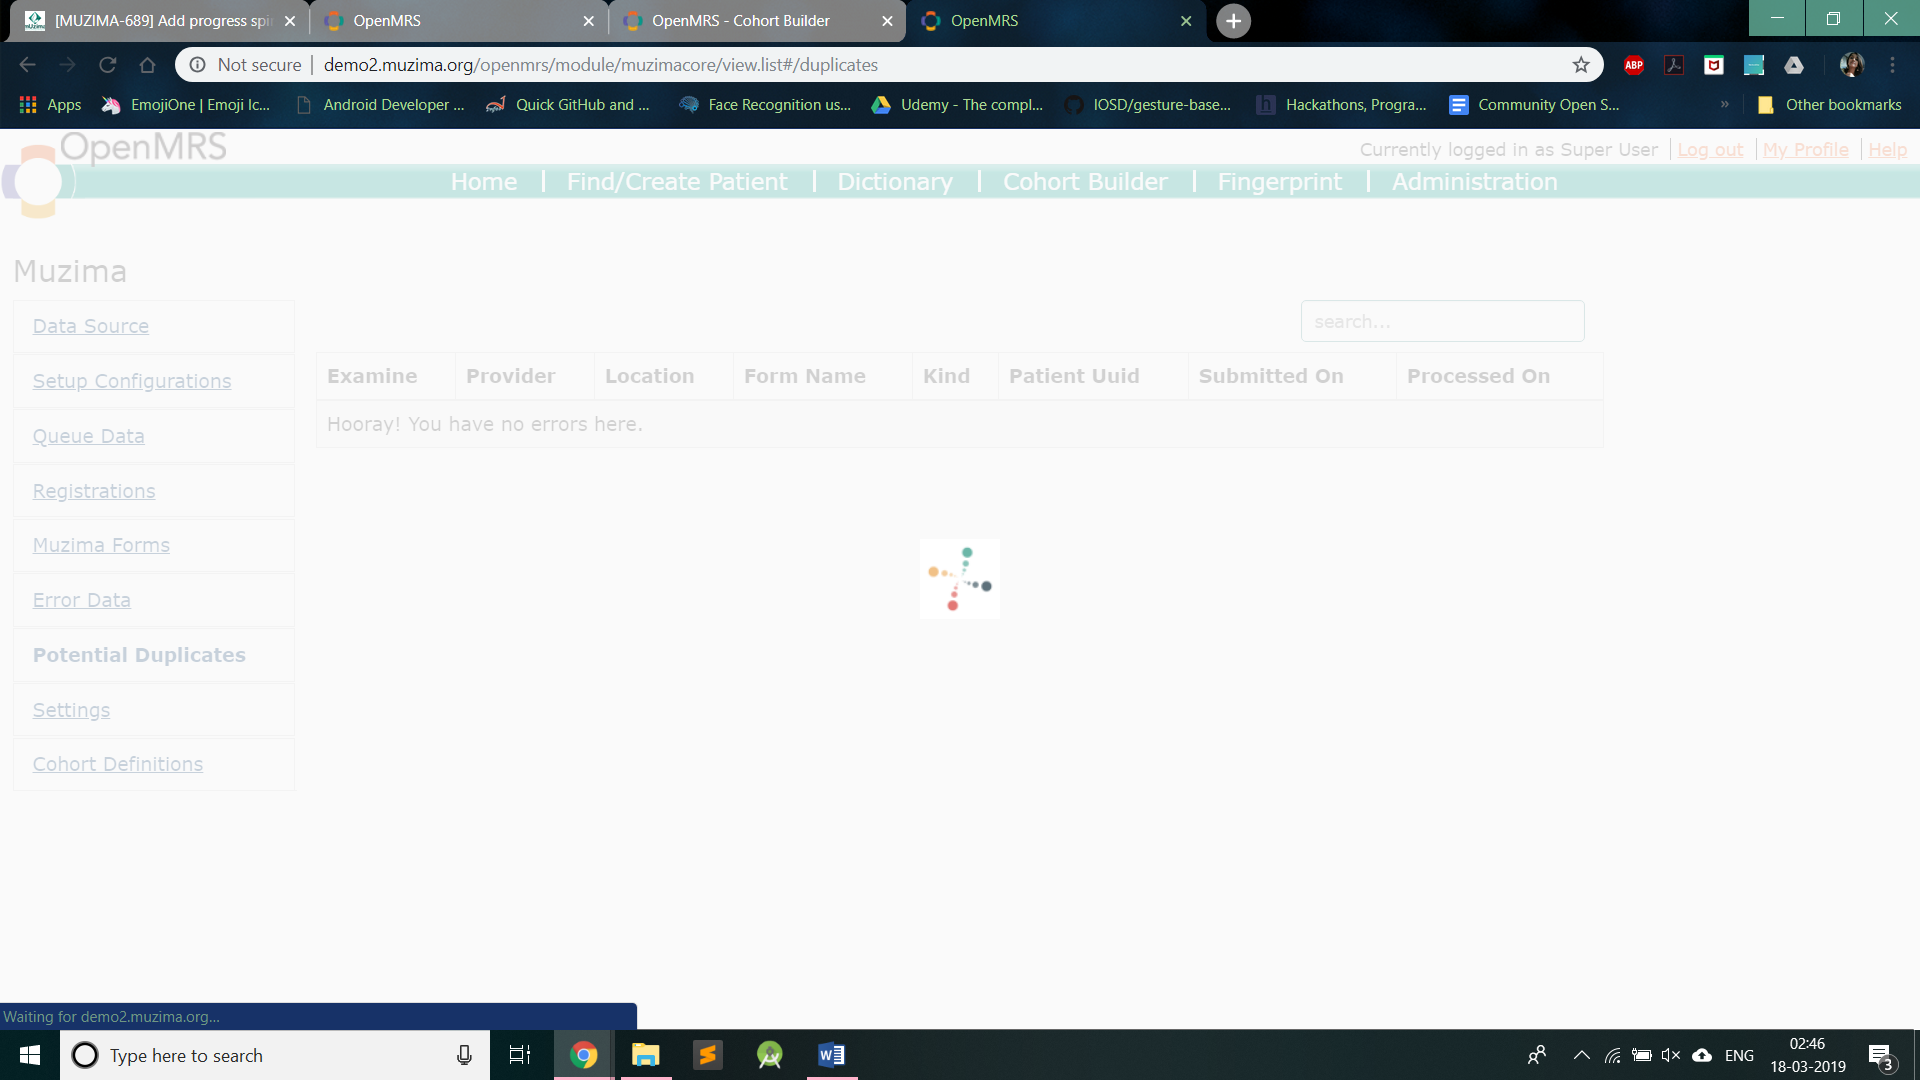Open Microsoft Word from the taskbar
Viewport: 1920px width, 1080px height.
click(832, 1055)
